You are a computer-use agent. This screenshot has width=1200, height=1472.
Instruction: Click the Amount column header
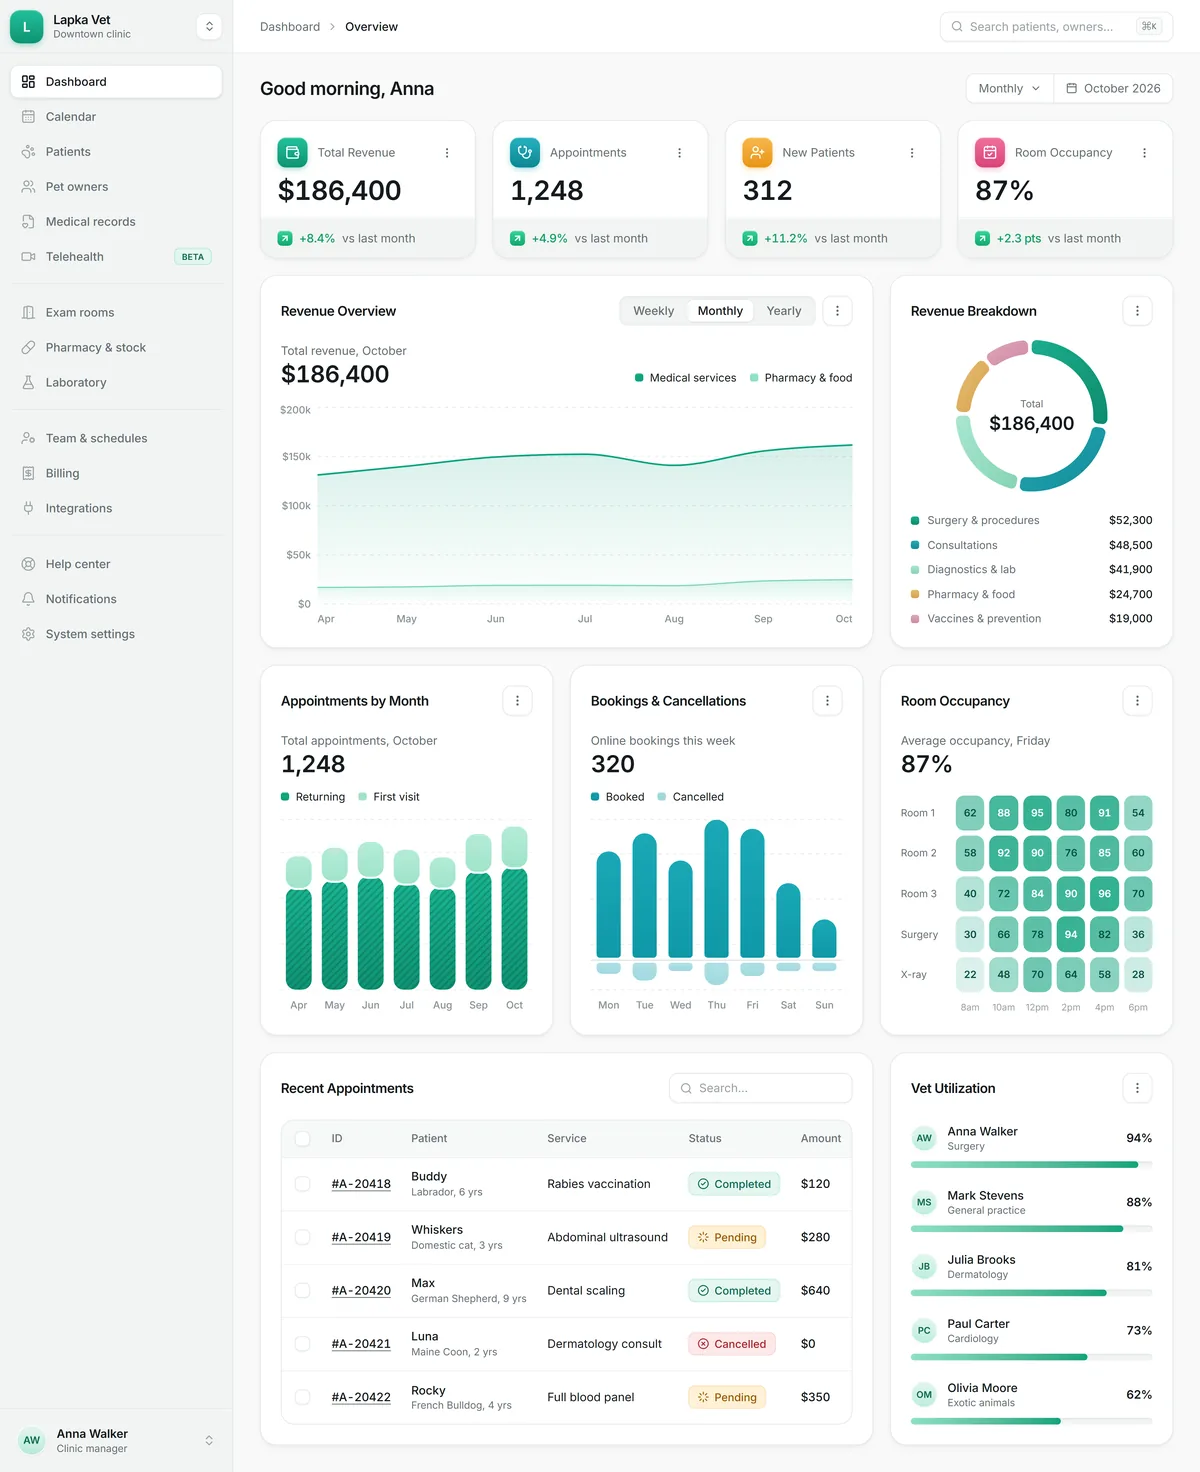(x=820, y=1139)
